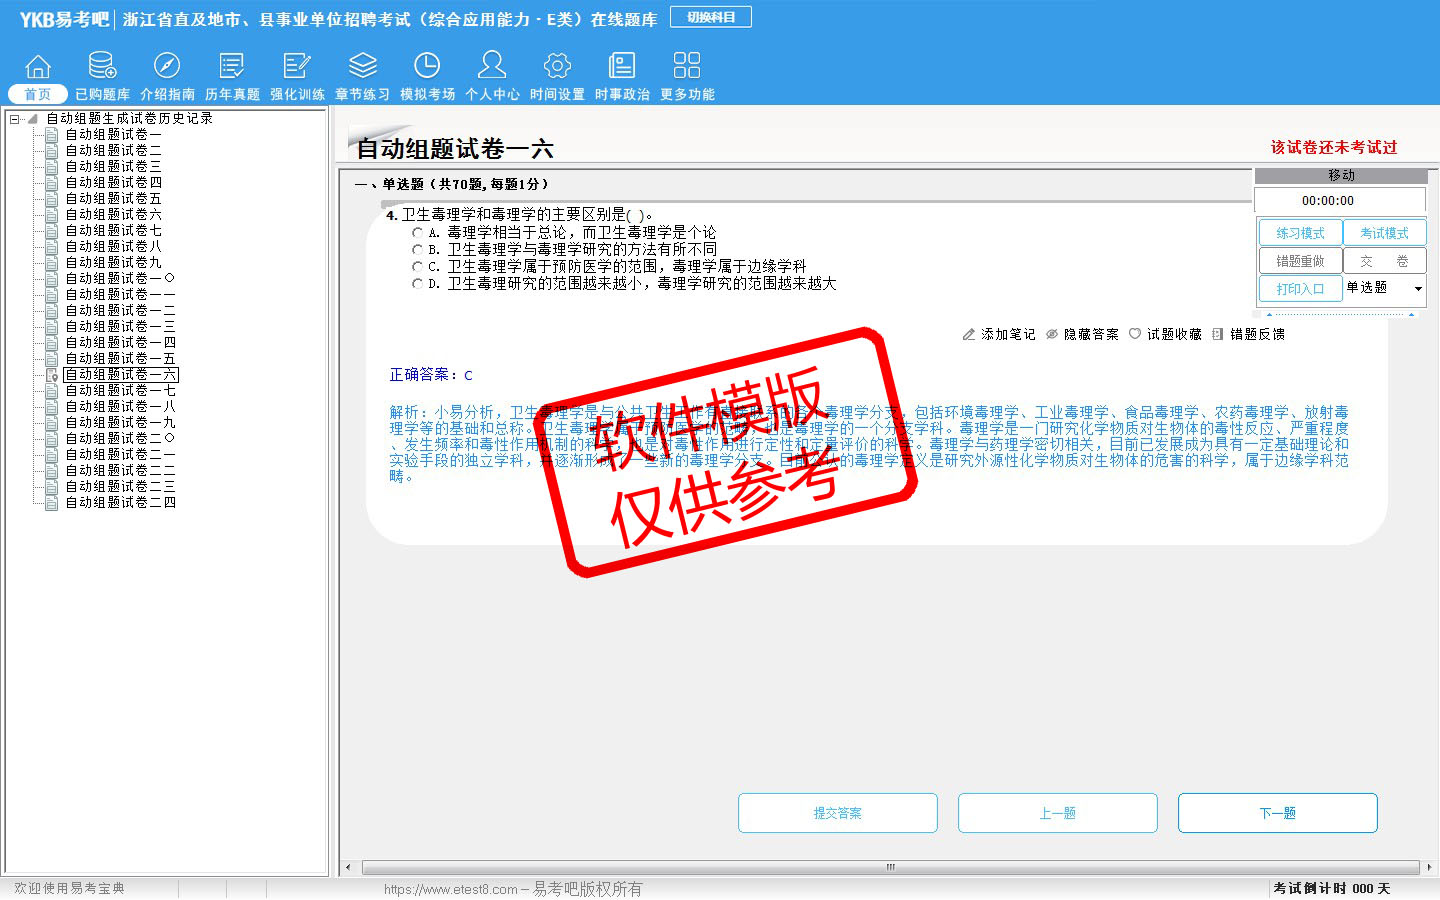This screenshot has width=1440, height=900.
Task: Select the 强化训练 training icon
Action: pyautogui.click(x=297, y=66)
